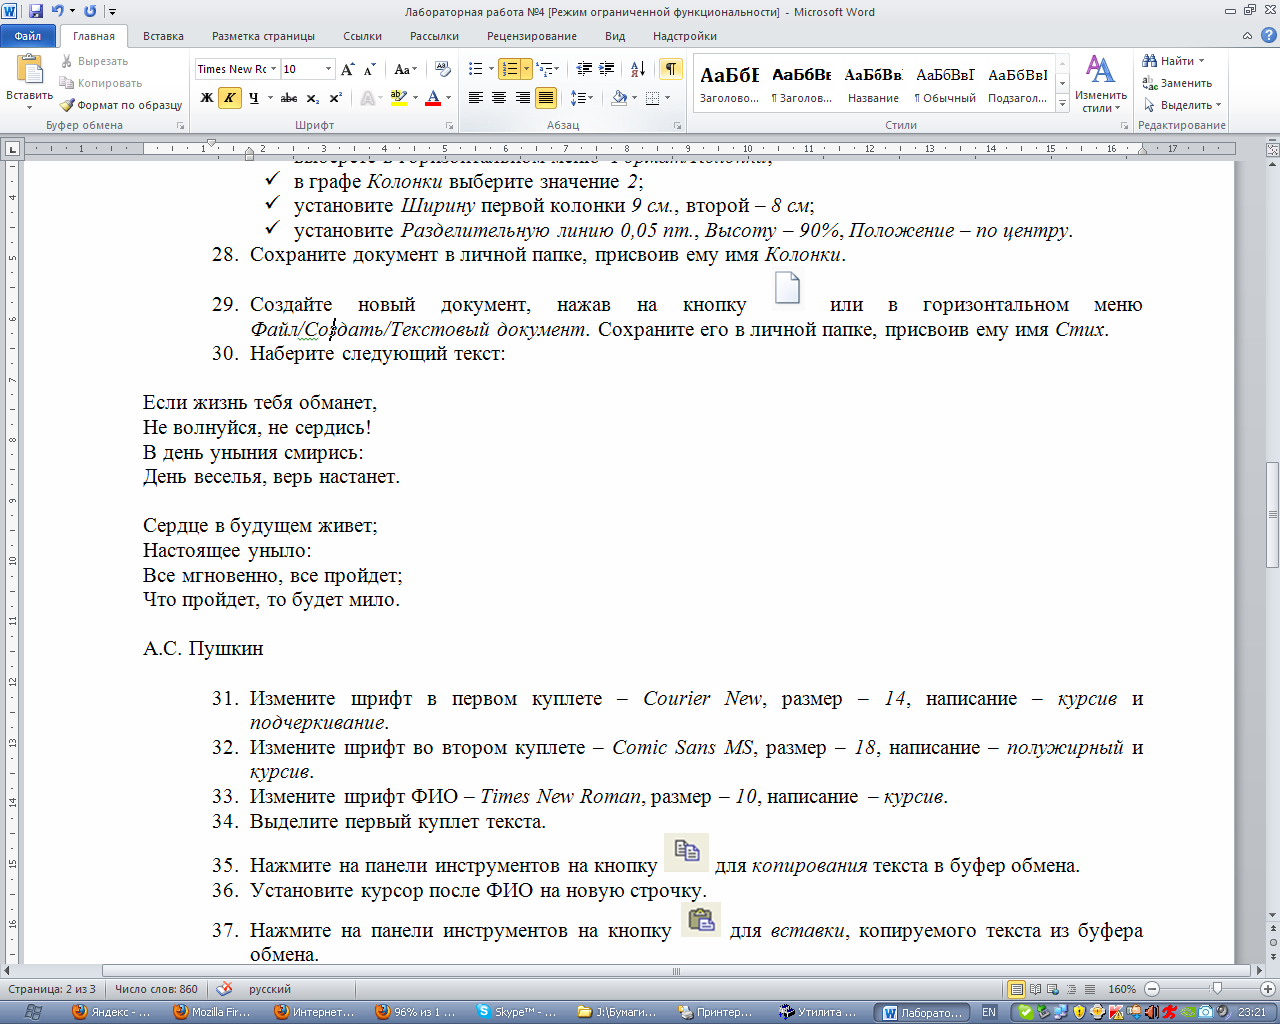This screenshot has width=1280, height=1024.
Task: Open the Файл tab
Action: click(x=28, y=36)
